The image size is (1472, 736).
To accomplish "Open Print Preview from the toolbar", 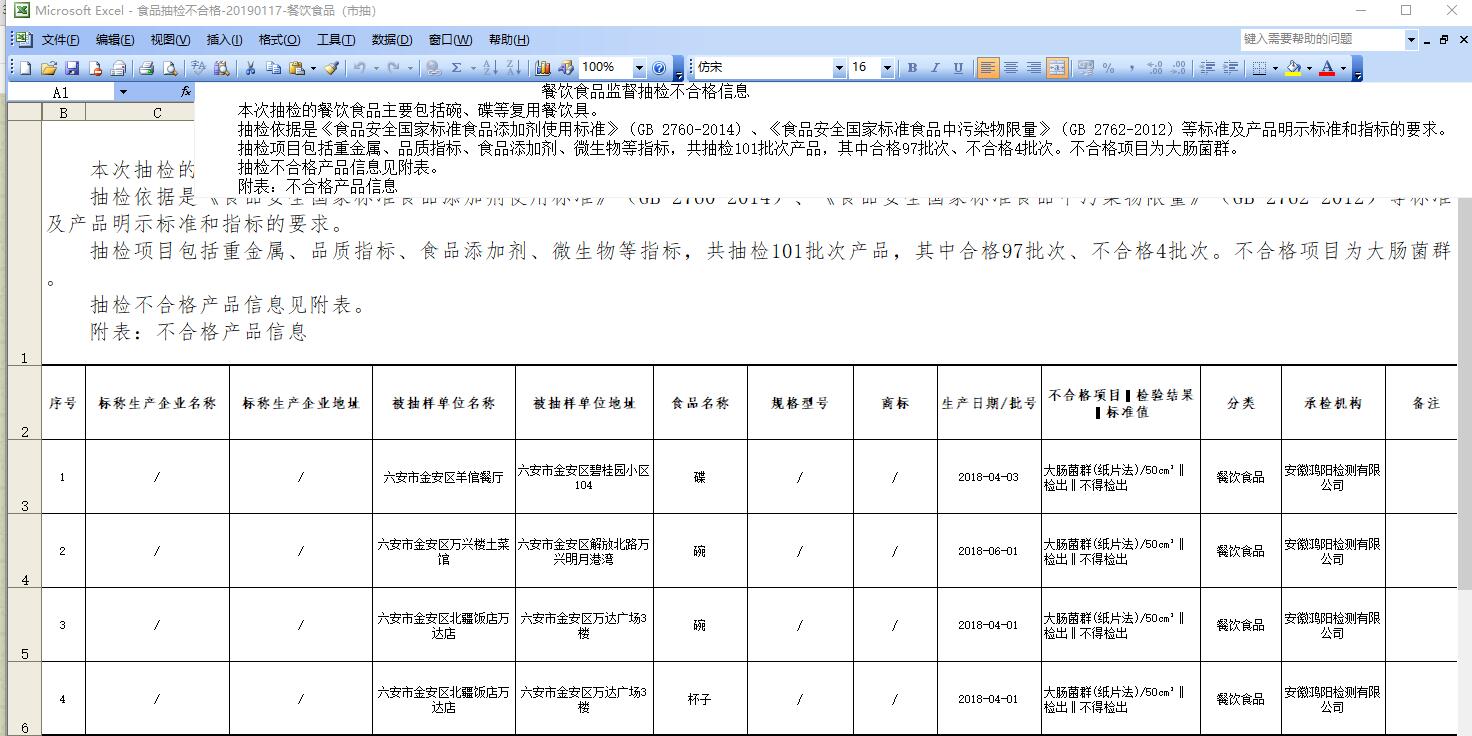I will (170, 68).
